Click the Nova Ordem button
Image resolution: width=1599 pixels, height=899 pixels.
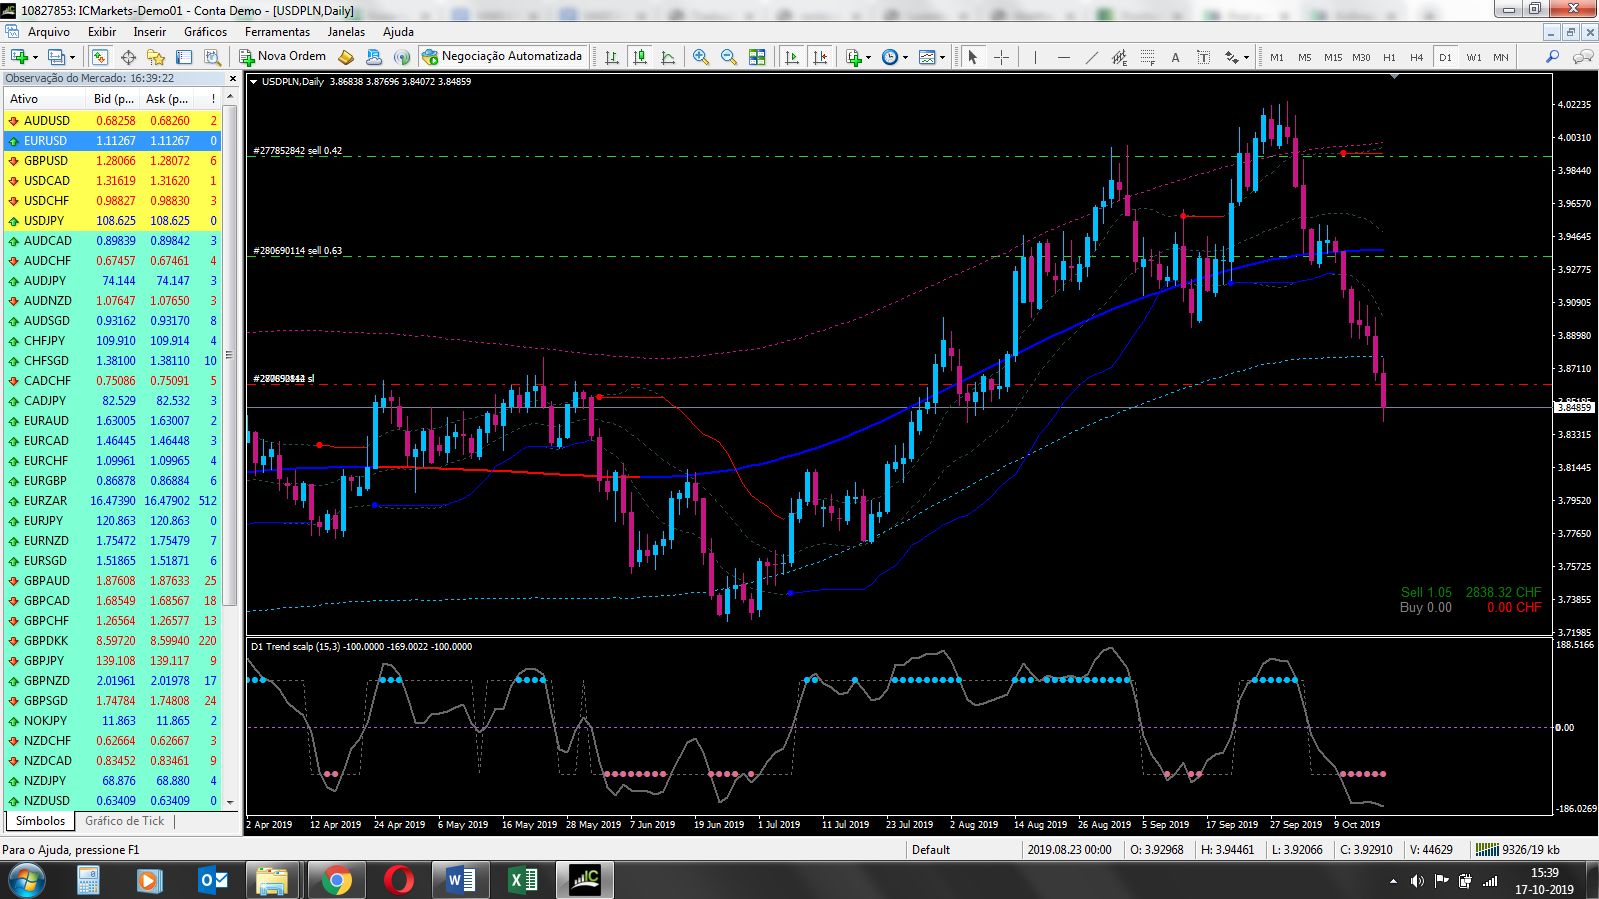tap(282, 57)
